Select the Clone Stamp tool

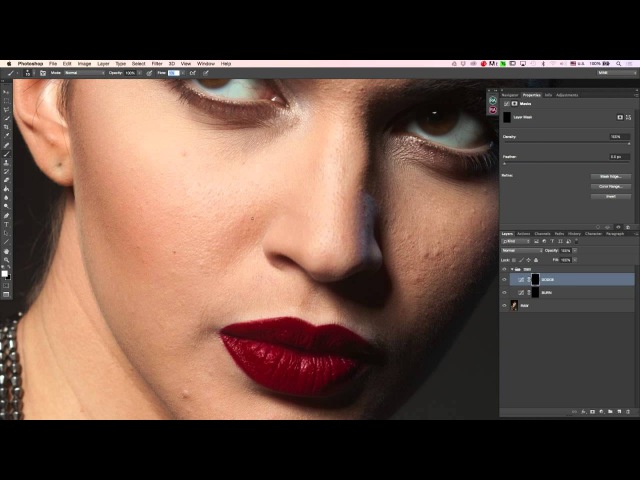point(6,162)
